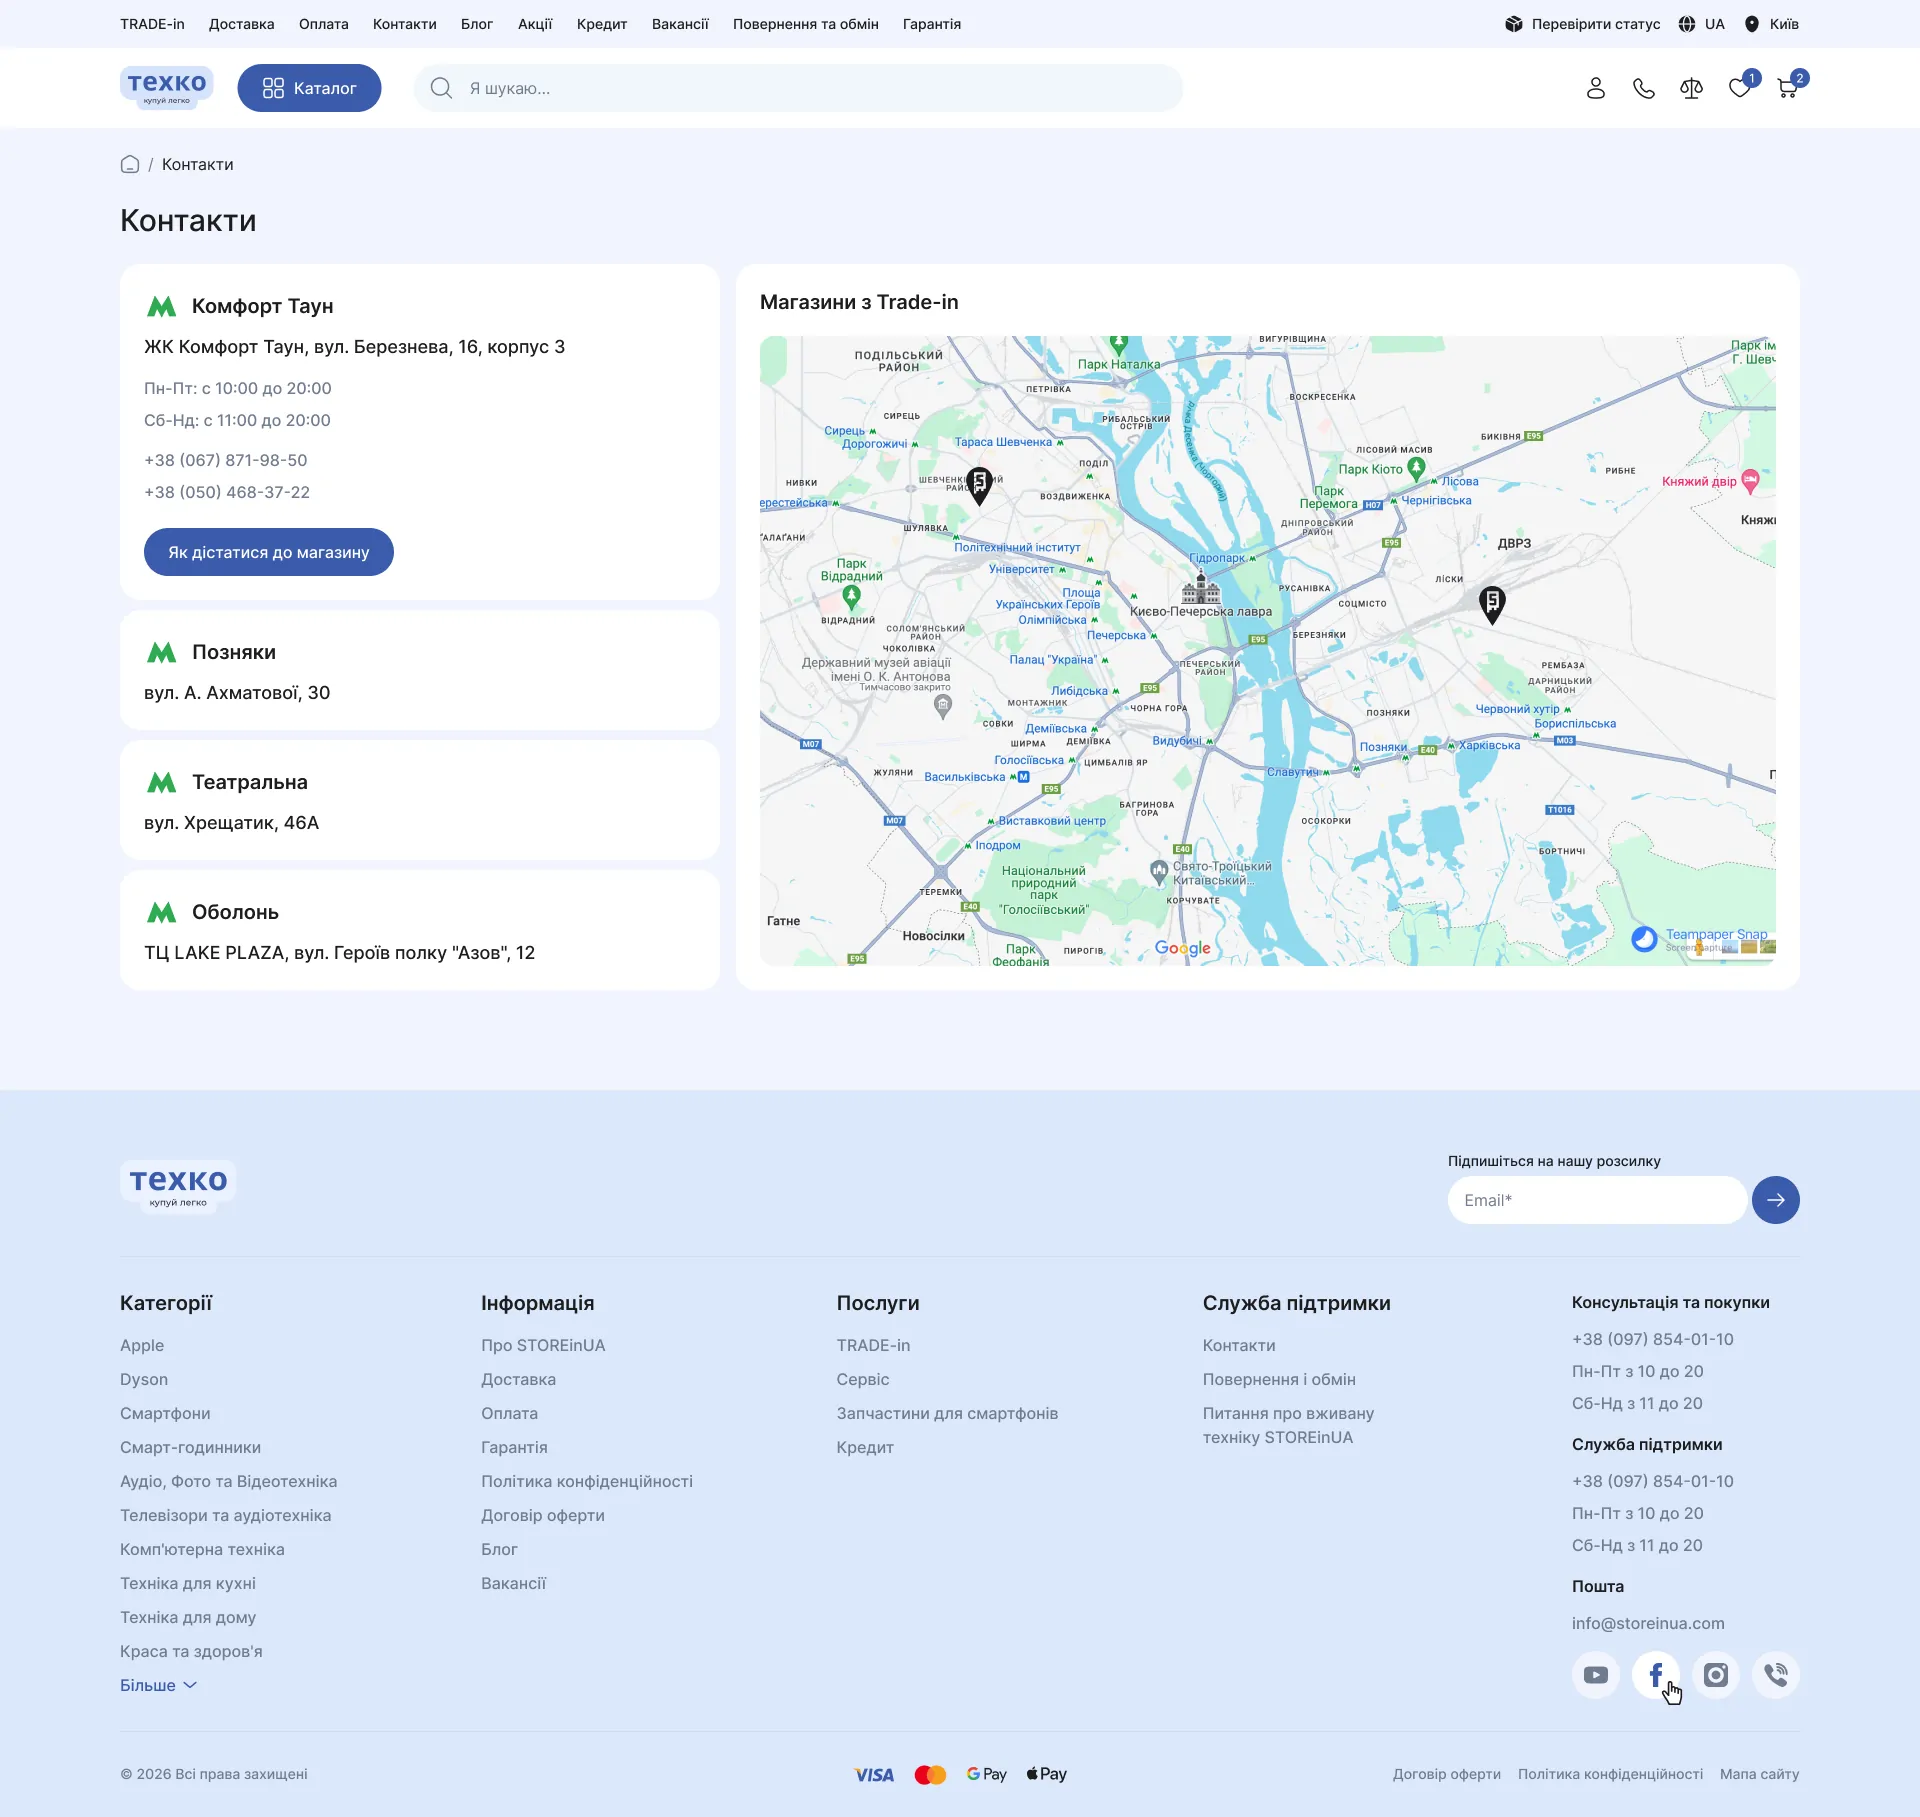Open the shopping cart icon

(x=1788, y=88)
